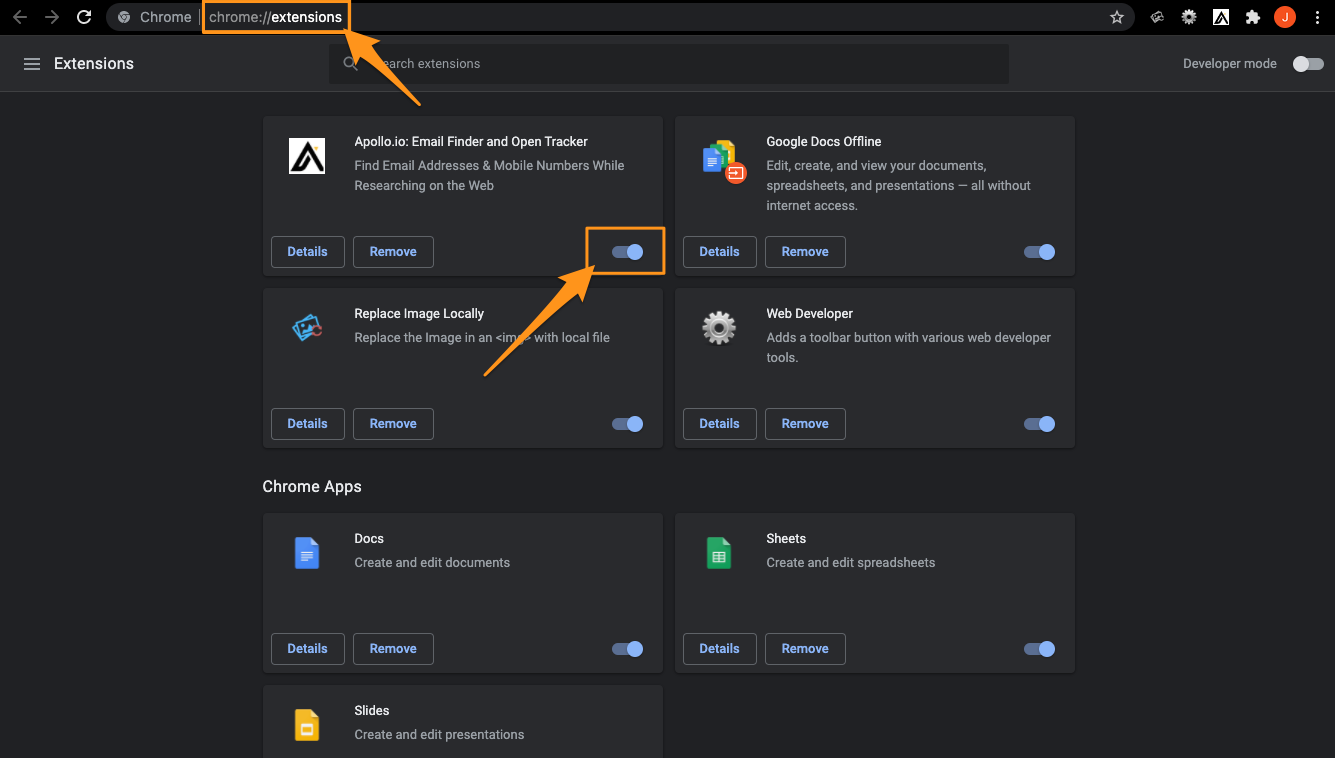Bookmark this page with the star icon

pyautogui.click(x=1117, y=17)
